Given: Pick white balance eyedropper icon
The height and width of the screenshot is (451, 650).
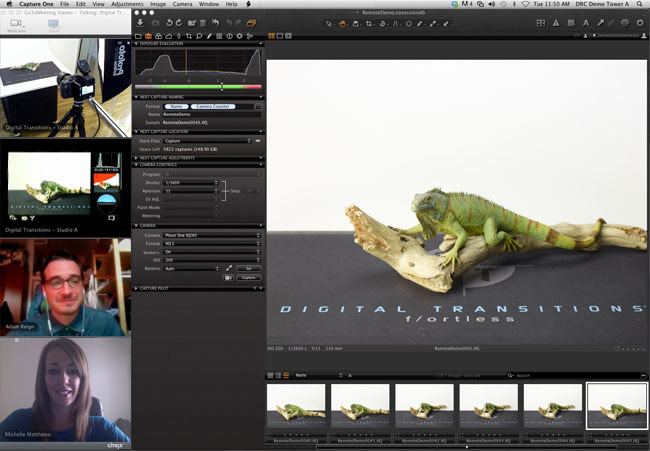Looking at the screenshot, I should click(x=229, y=269).
